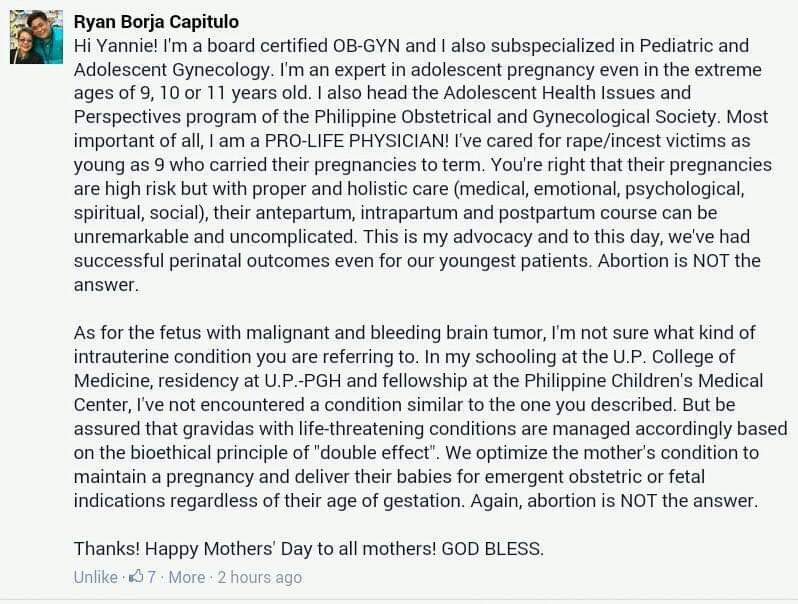This screenshot has height=604, width=798.
Task: Click "Adolescent Health Issues and" program text
Action: (567, 93)
